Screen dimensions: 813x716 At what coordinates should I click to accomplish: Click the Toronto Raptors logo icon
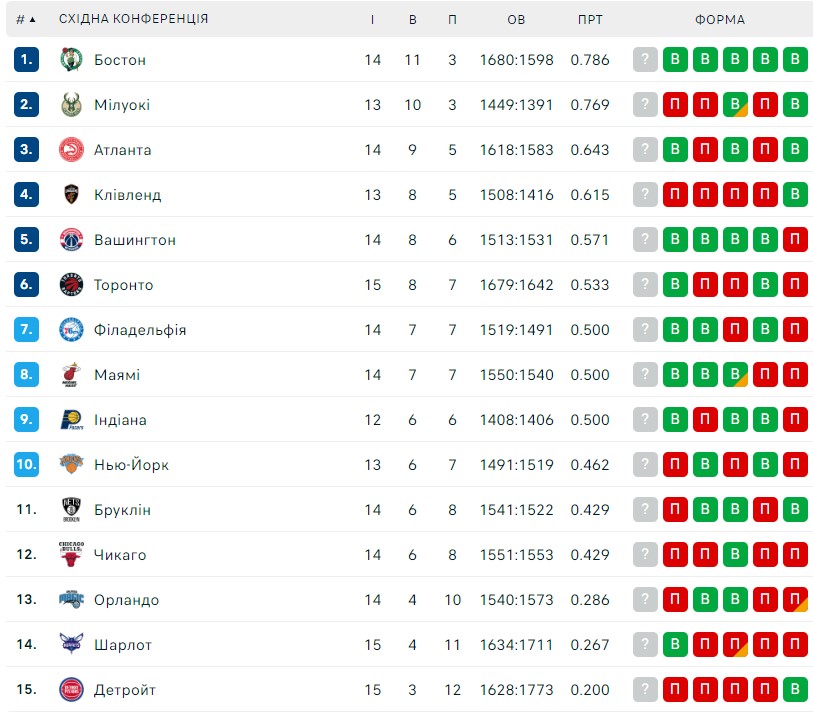[71, 285]
